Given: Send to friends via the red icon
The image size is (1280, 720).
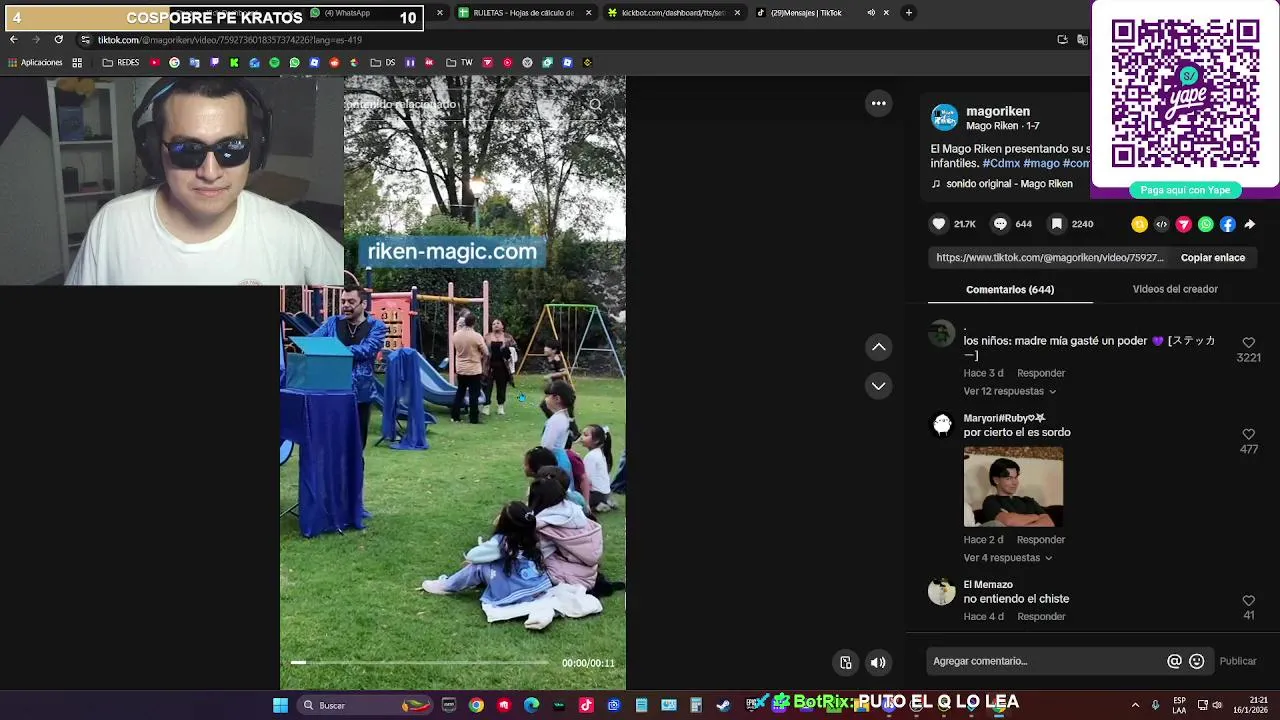Looking at the screenshot, I should pos(1183,224).
